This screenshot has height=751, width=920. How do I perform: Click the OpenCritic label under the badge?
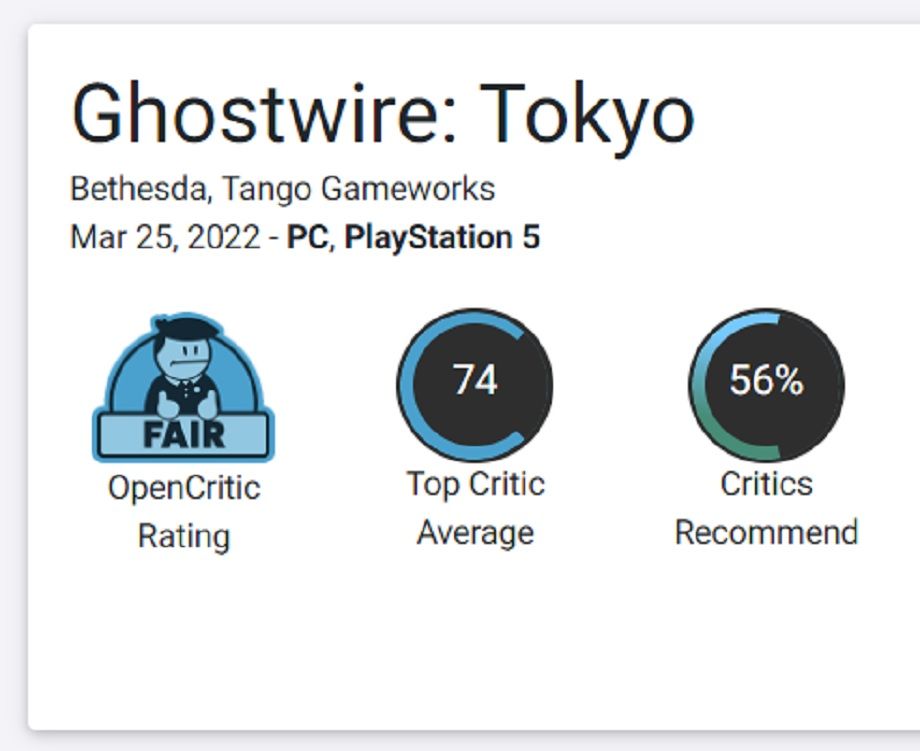[x=184, y=488]
